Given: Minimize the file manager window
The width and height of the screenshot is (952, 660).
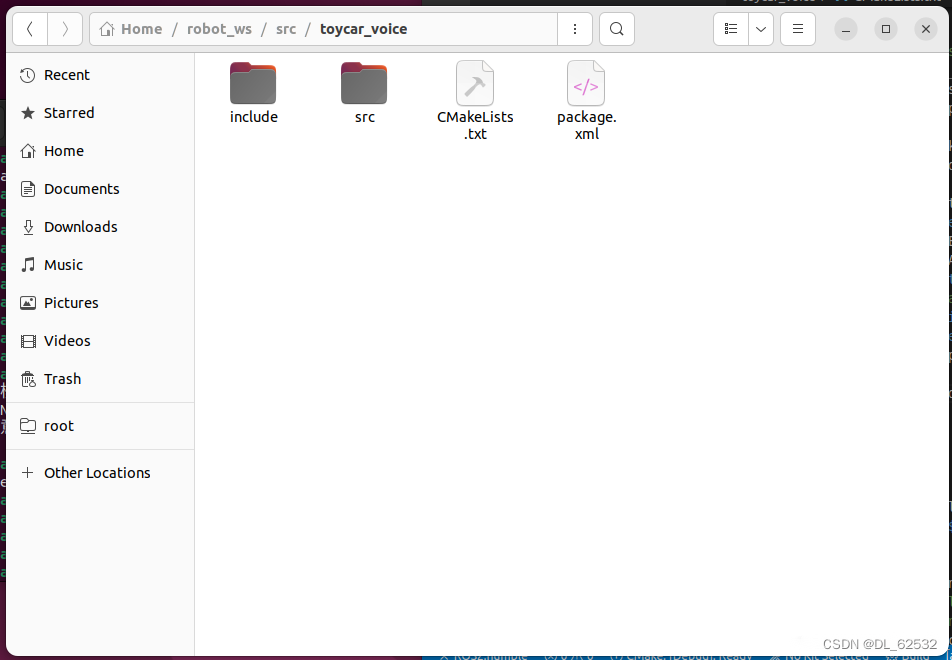Looking at the screenshot, I should tap(846, 29).
